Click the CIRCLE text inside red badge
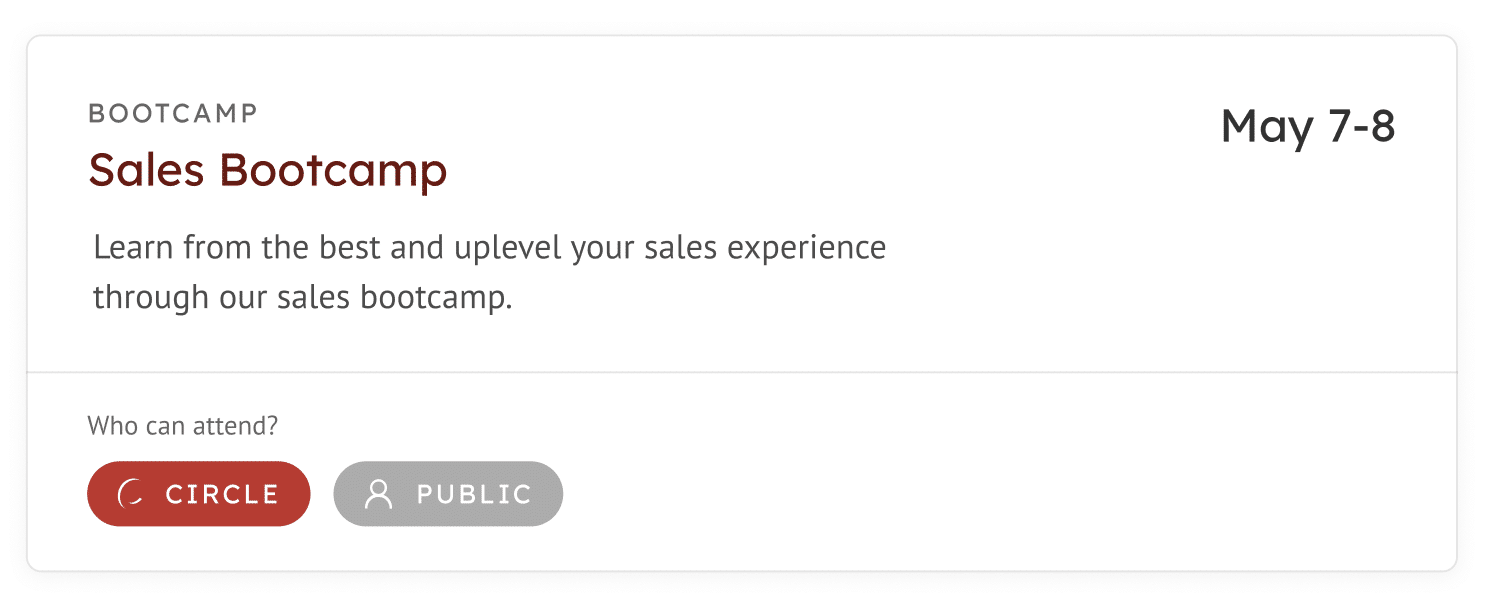1488x598 pixels. tap(222, 494)
